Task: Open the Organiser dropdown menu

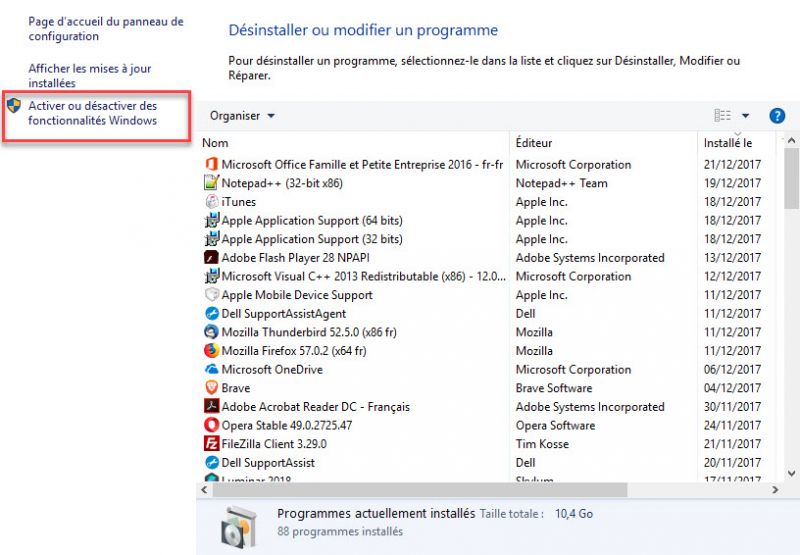Action: click(242, 116)
